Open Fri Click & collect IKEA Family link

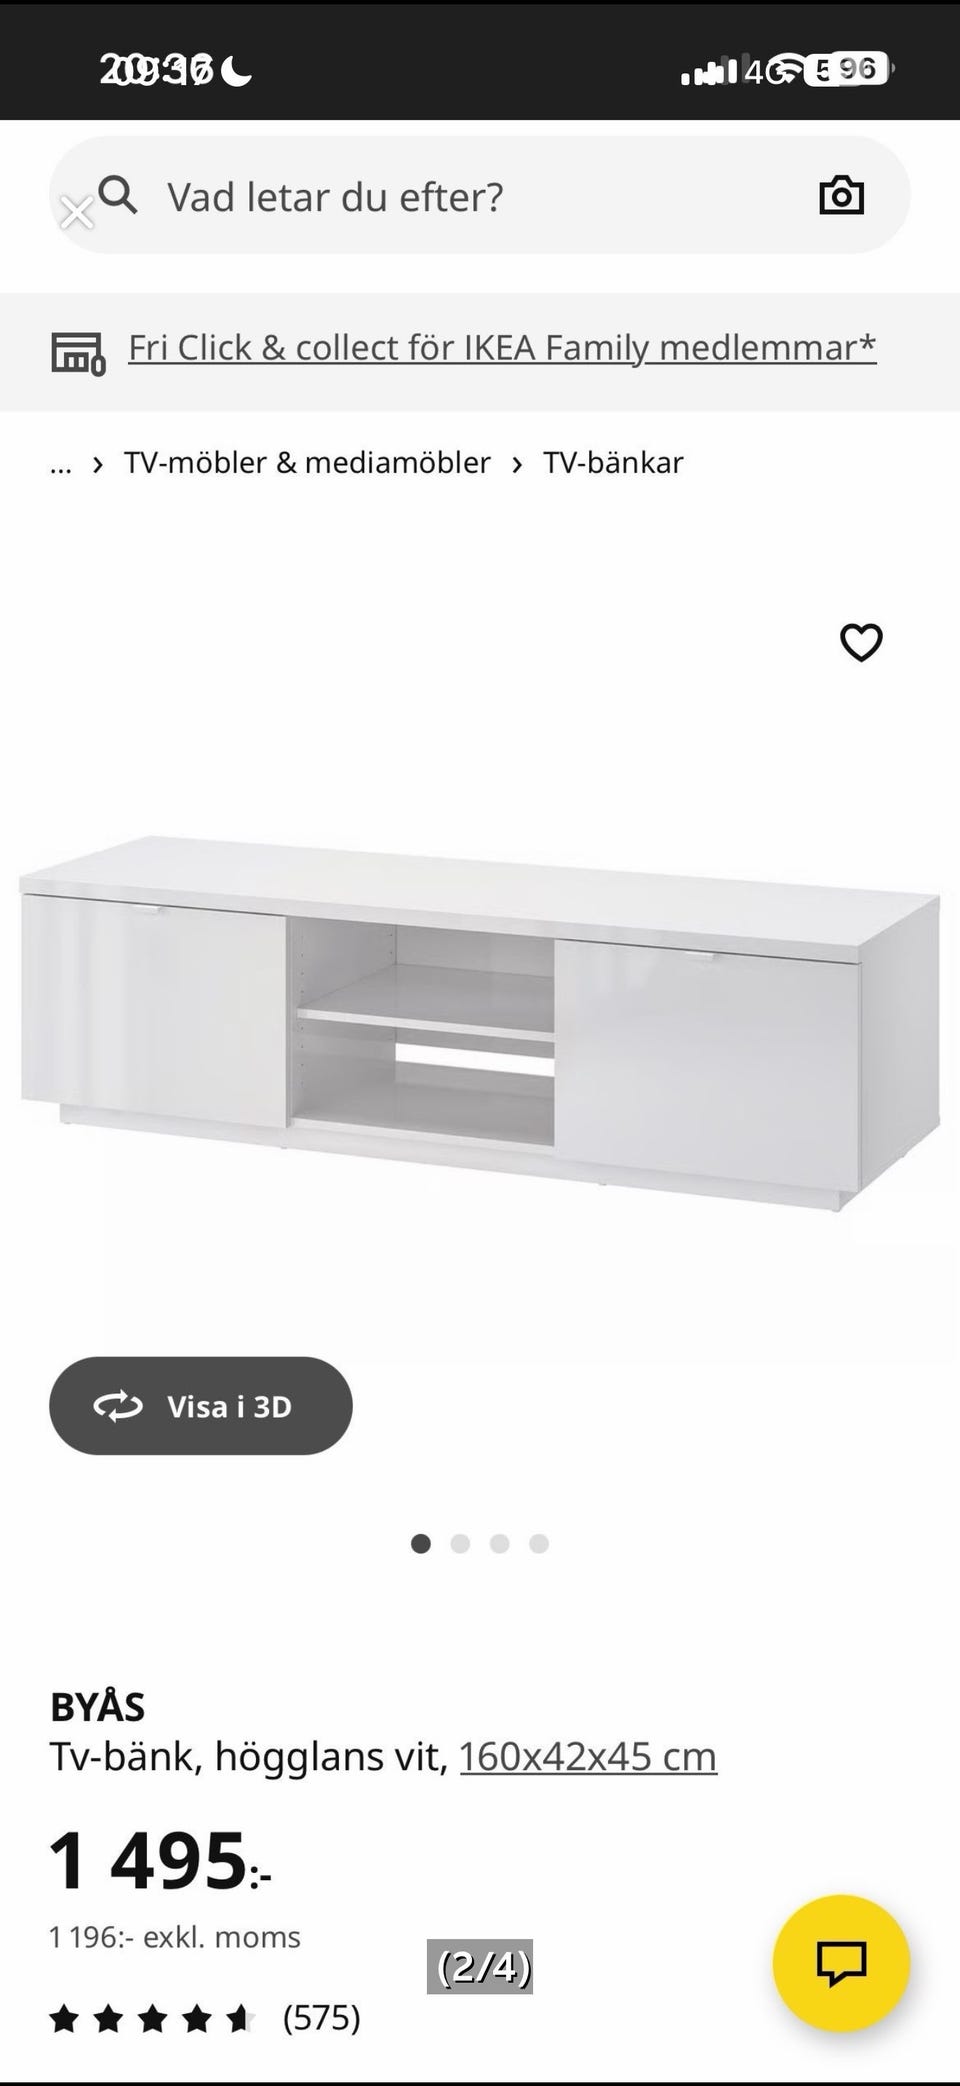click(502, 348)
